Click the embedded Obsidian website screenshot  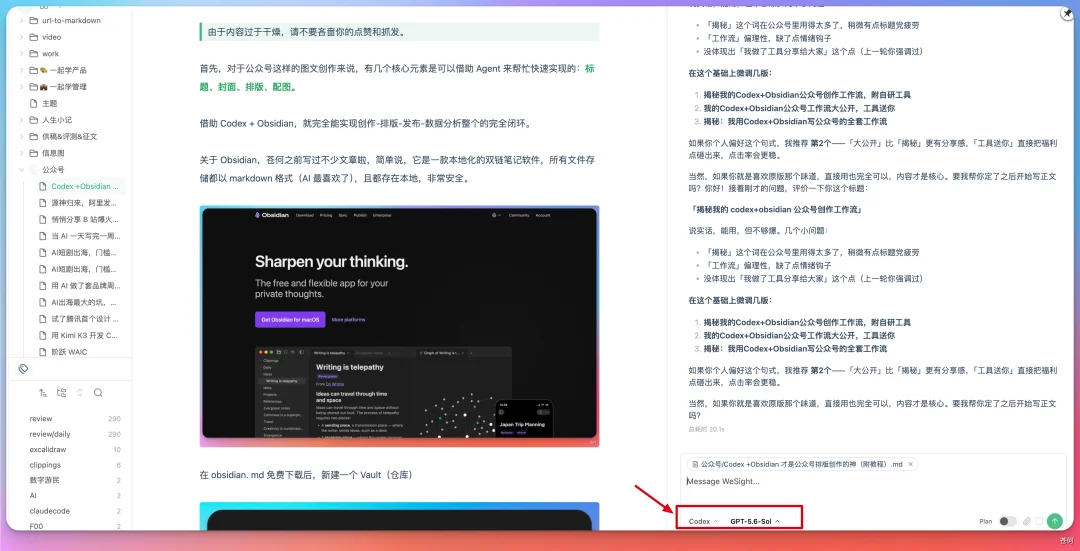399,326
